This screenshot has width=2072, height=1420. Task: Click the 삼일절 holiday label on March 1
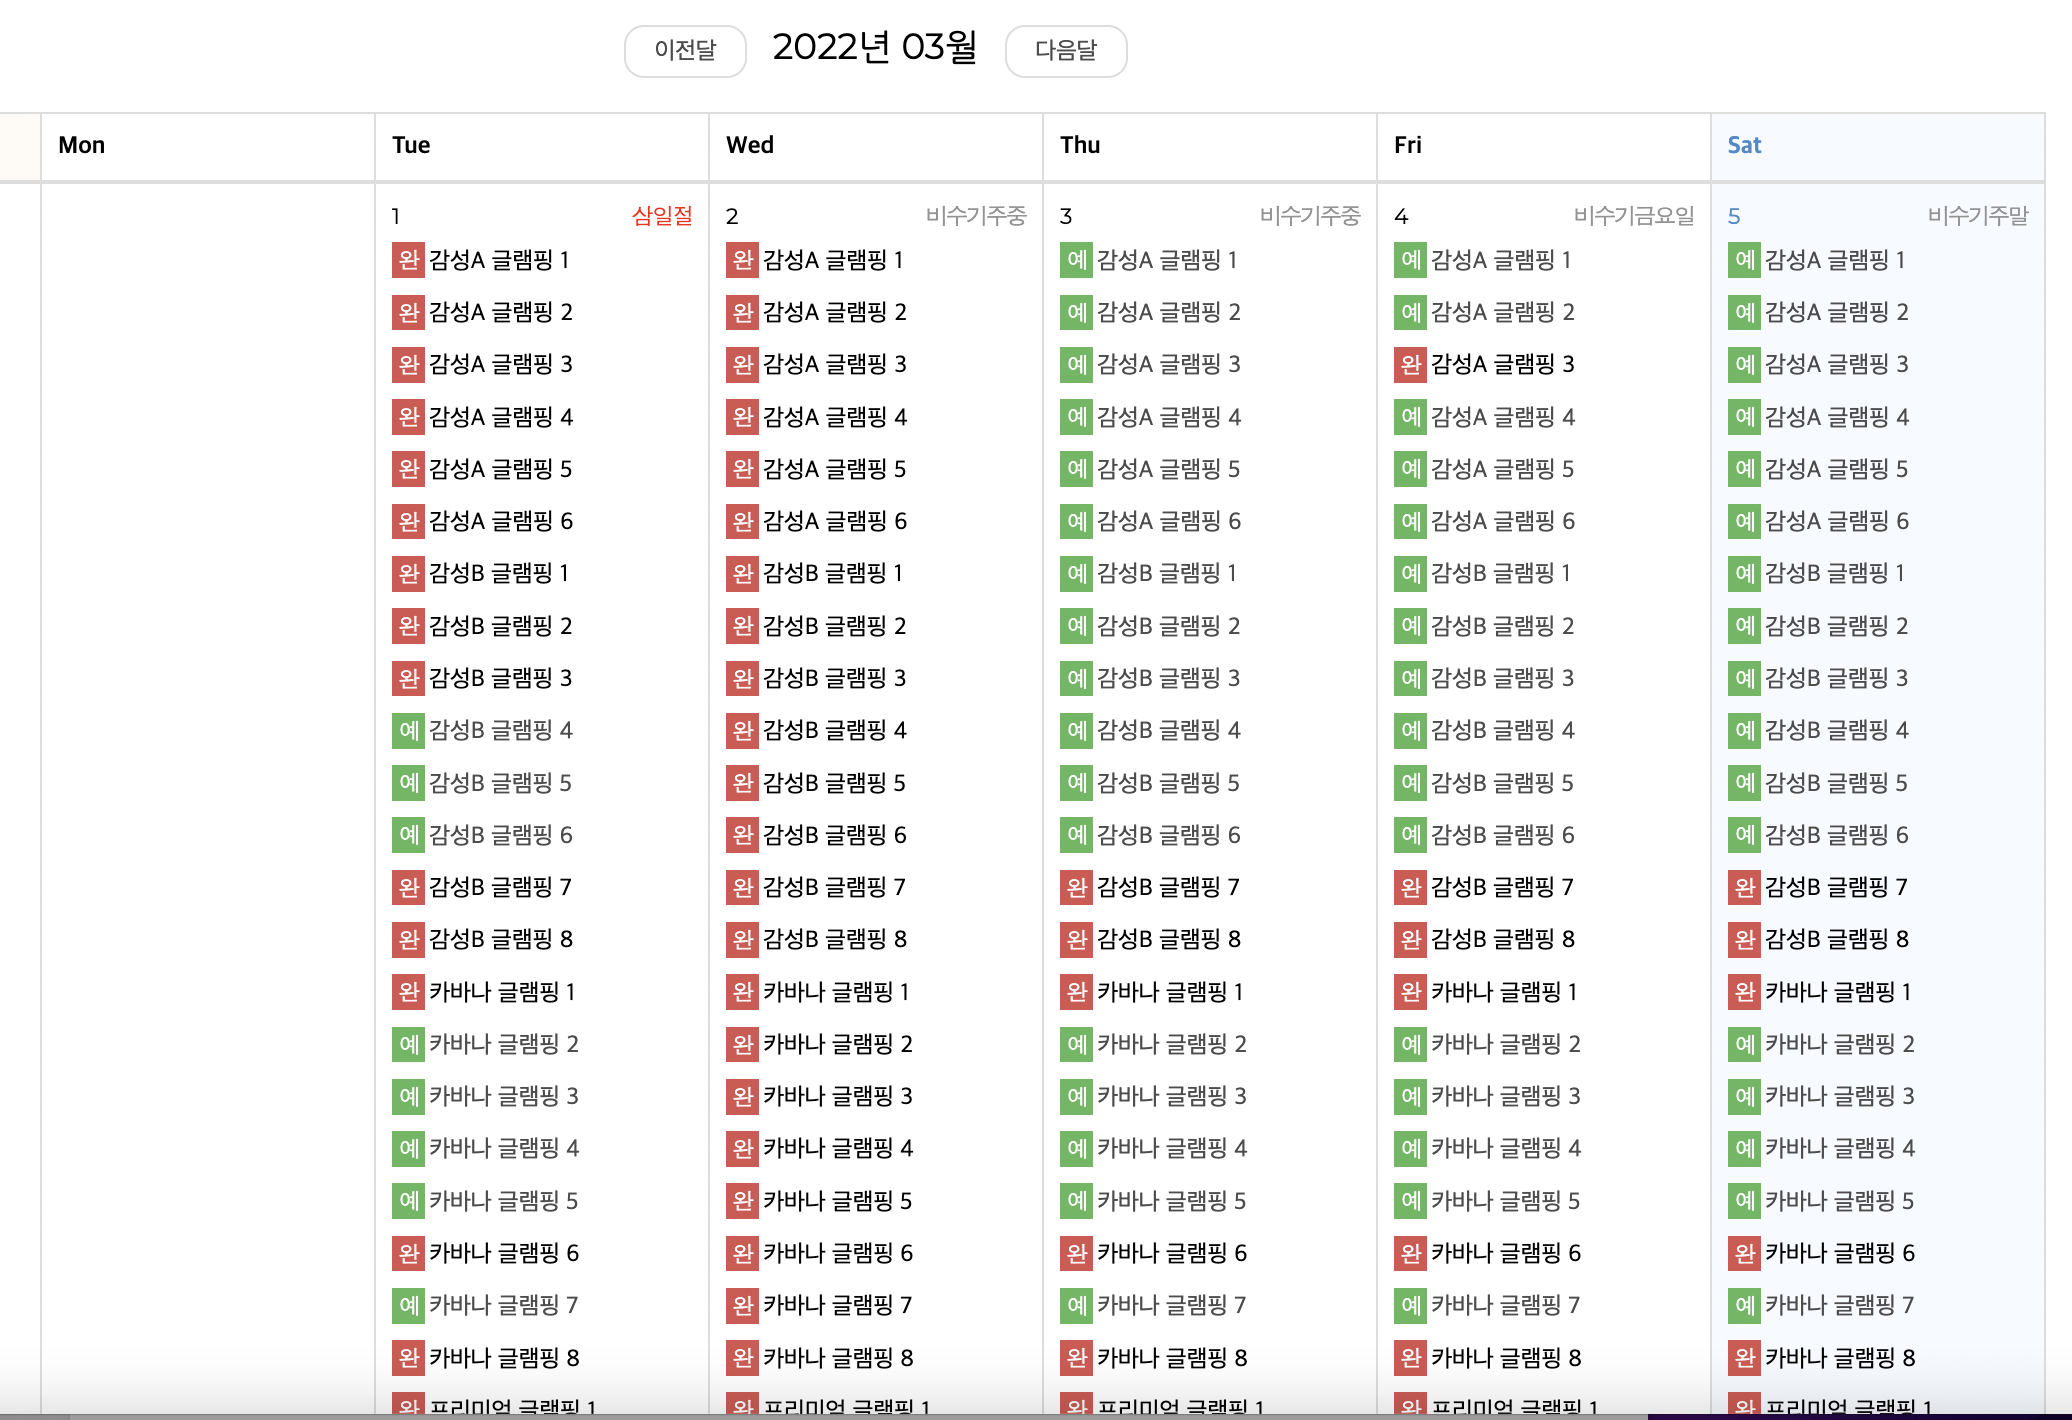661,216
